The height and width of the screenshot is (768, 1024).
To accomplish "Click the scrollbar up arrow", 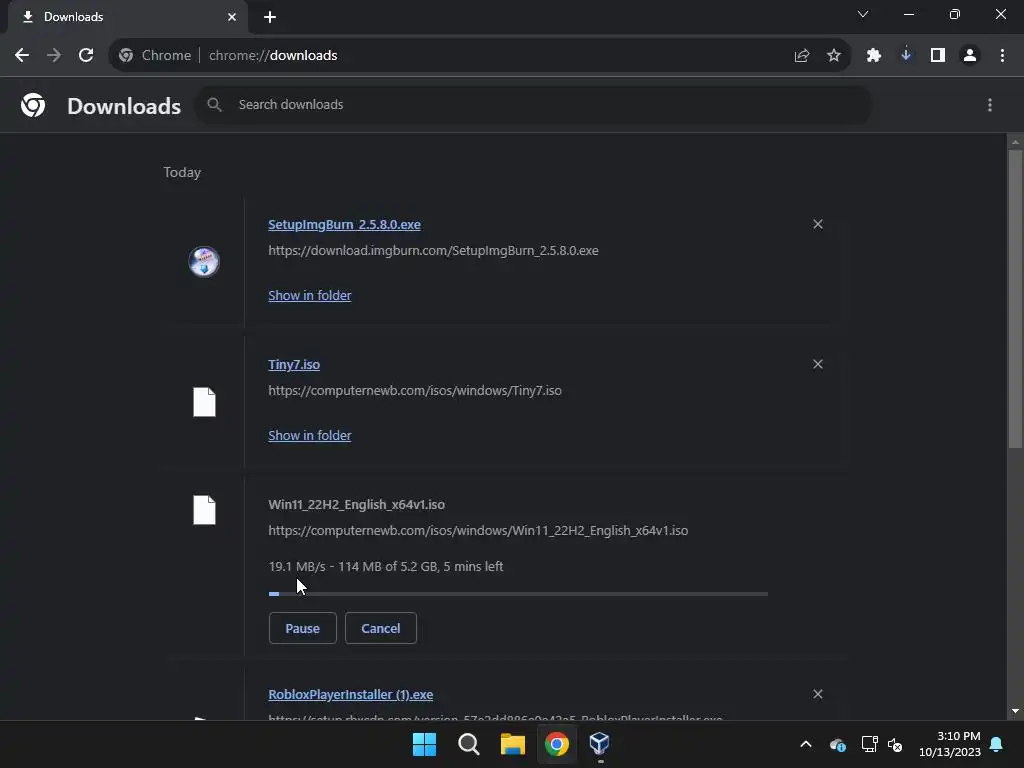I will pos(1015,142).
